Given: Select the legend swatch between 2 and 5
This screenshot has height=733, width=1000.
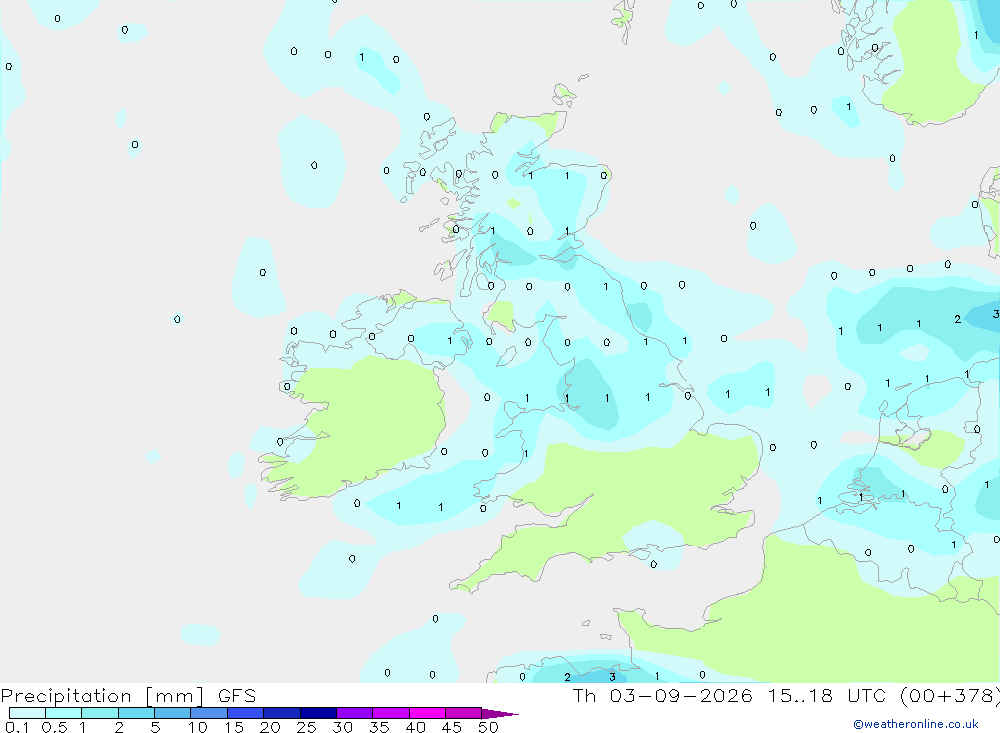Looking at the screenshot, I should (x=136, y=713).
